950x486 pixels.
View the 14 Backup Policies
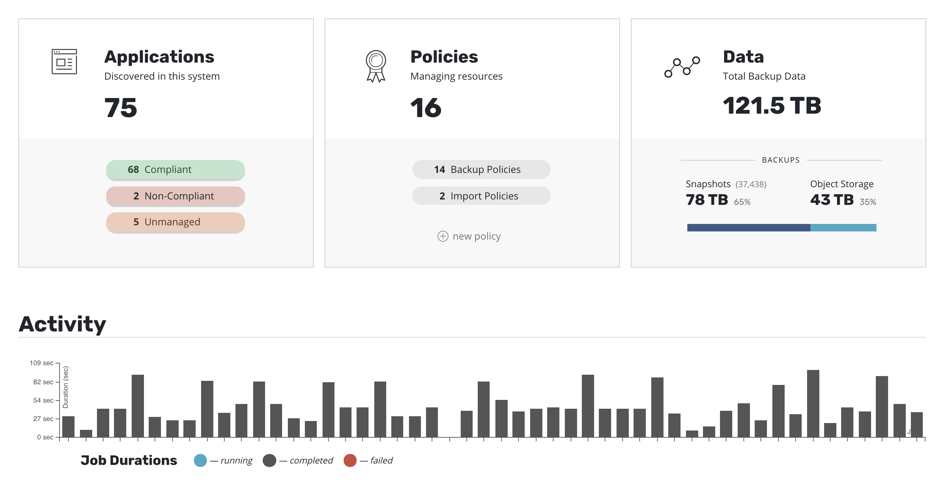point(481,170)
